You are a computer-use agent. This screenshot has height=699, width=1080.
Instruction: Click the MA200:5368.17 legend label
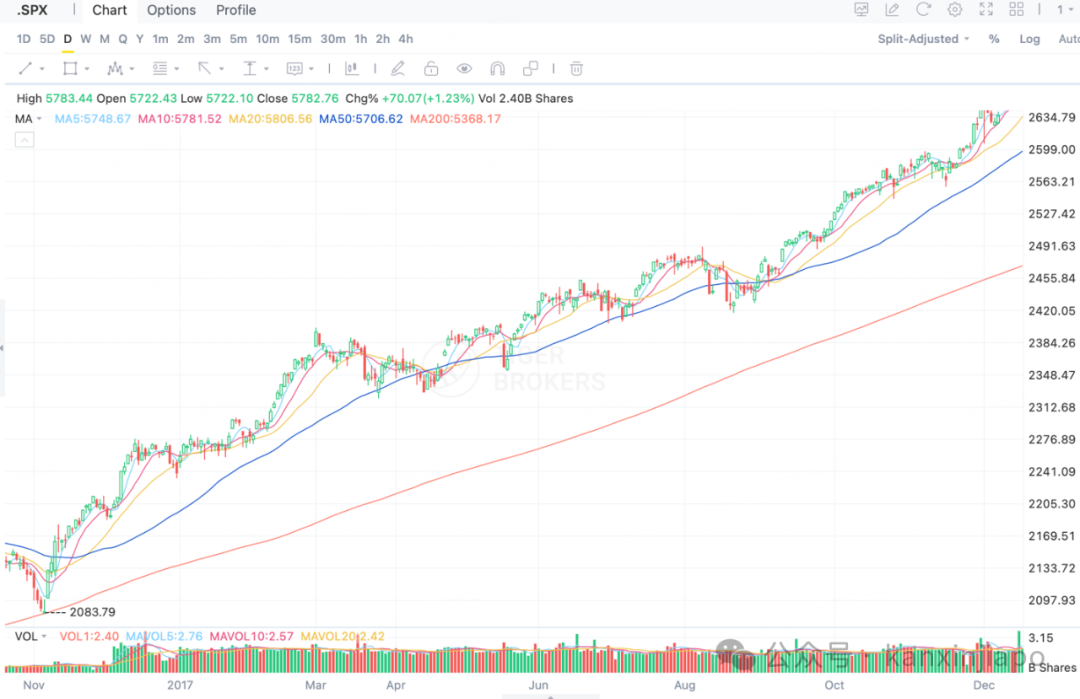click(x=455, y=118)
